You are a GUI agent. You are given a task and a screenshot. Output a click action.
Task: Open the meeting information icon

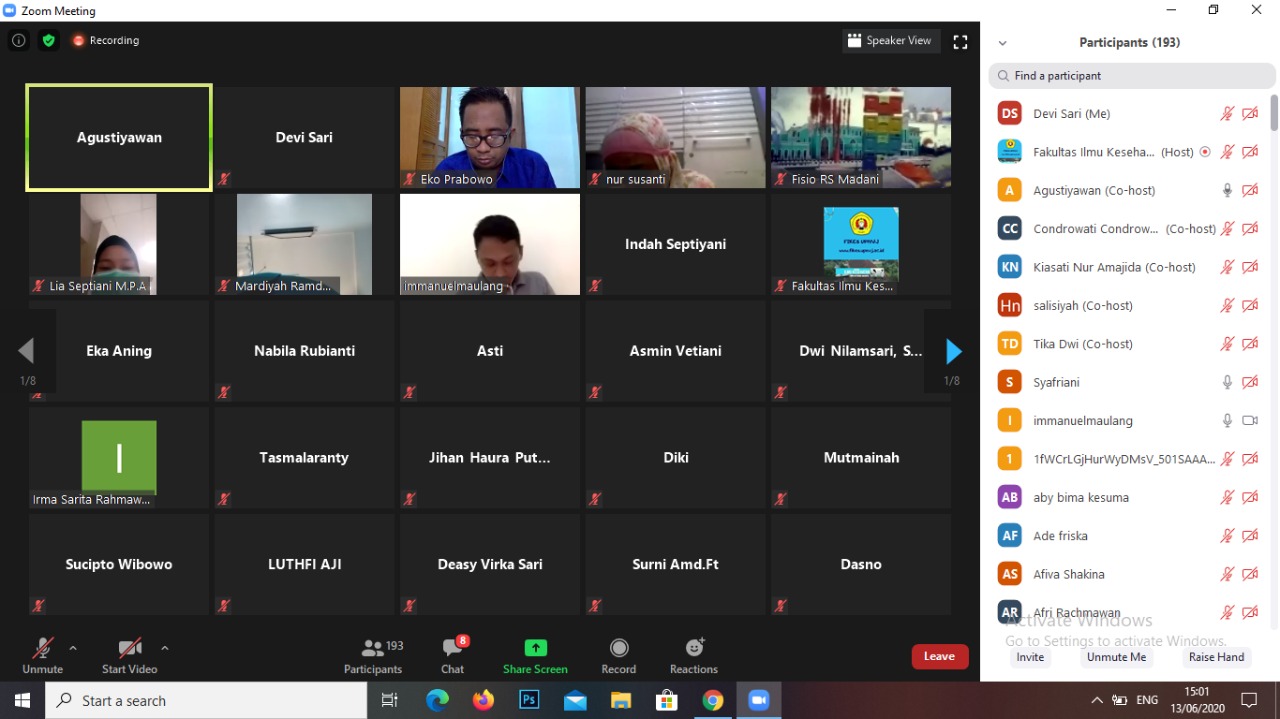pos(18,41)
